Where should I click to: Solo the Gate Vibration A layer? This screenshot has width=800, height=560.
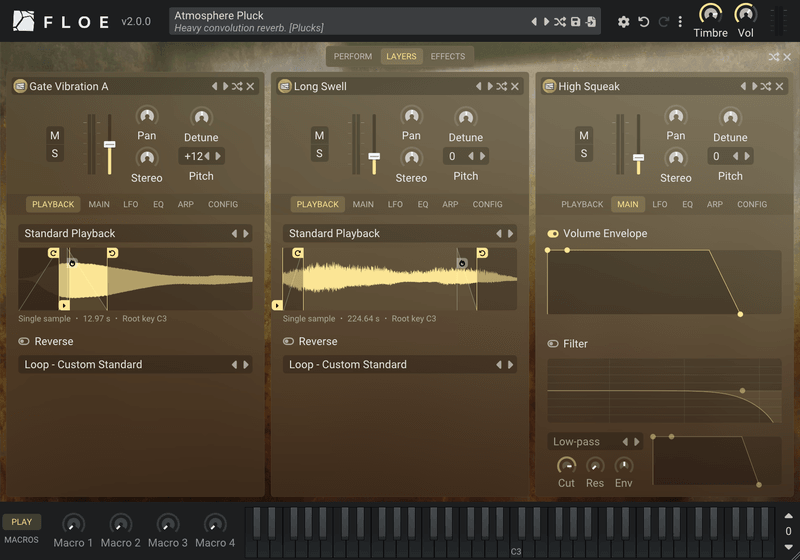[55, 153]
